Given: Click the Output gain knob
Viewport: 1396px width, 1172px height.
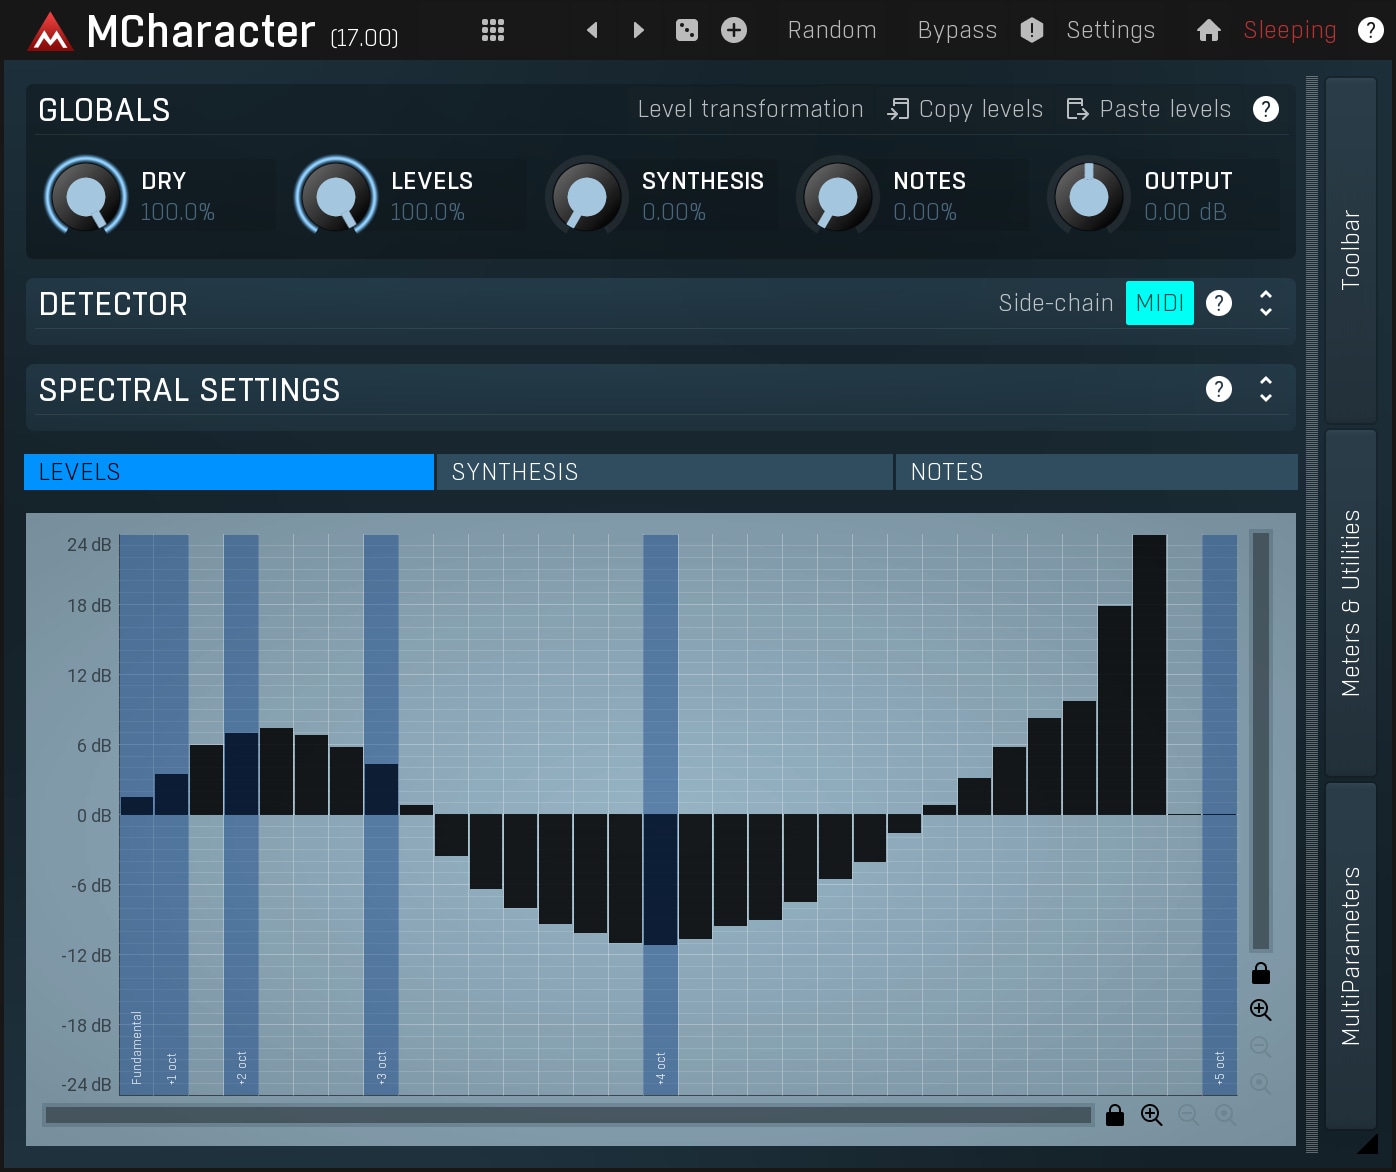Looking at the screenshot, I should click(x=1088, y=196).
